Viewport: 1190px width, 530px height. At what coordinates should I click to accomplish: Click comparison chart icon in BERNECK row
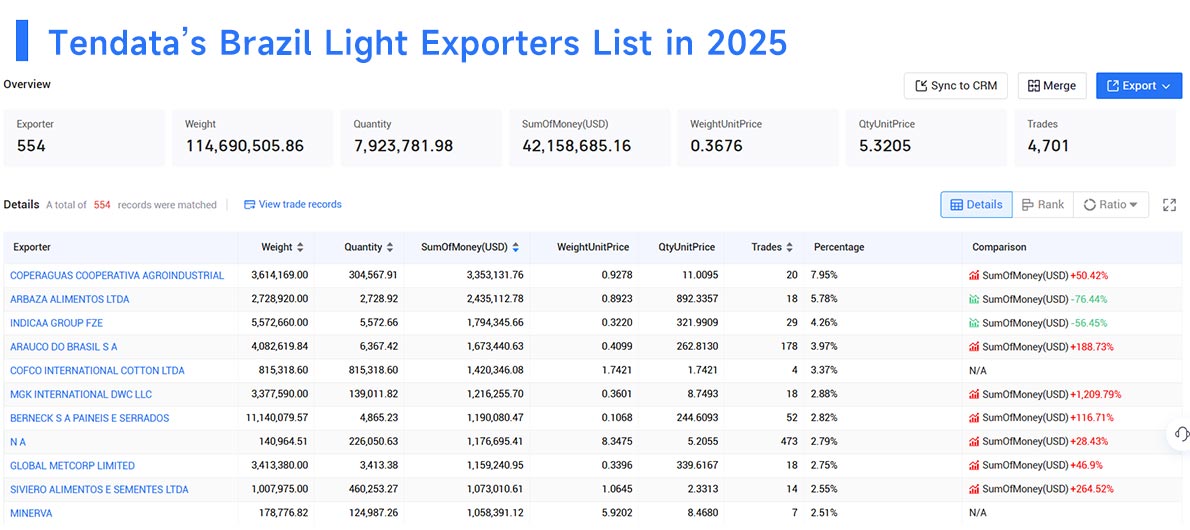(974, 418)
